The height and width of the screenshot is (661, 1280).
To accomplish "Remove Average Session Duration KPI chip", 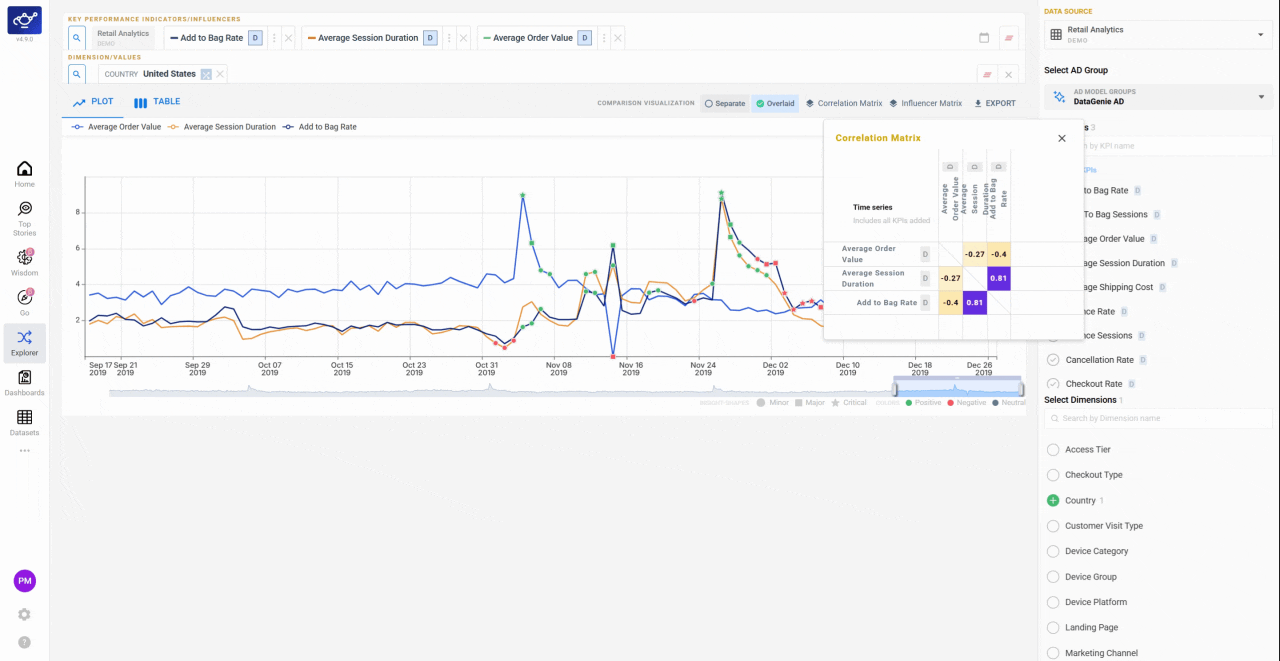I will pyautogui.click(x=463, y=38).
